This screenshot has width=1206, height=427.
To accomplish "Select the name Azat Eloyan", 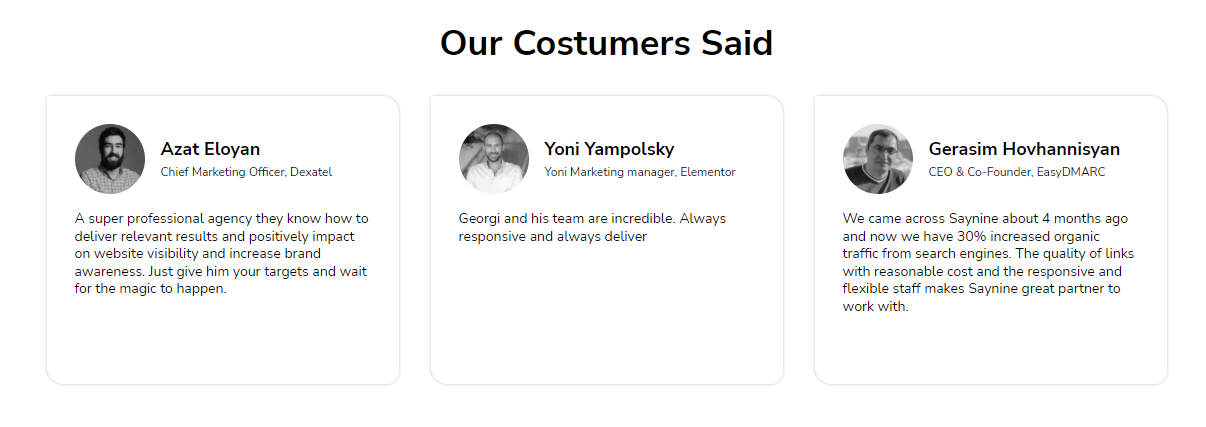I will click(x=210, y=149).
